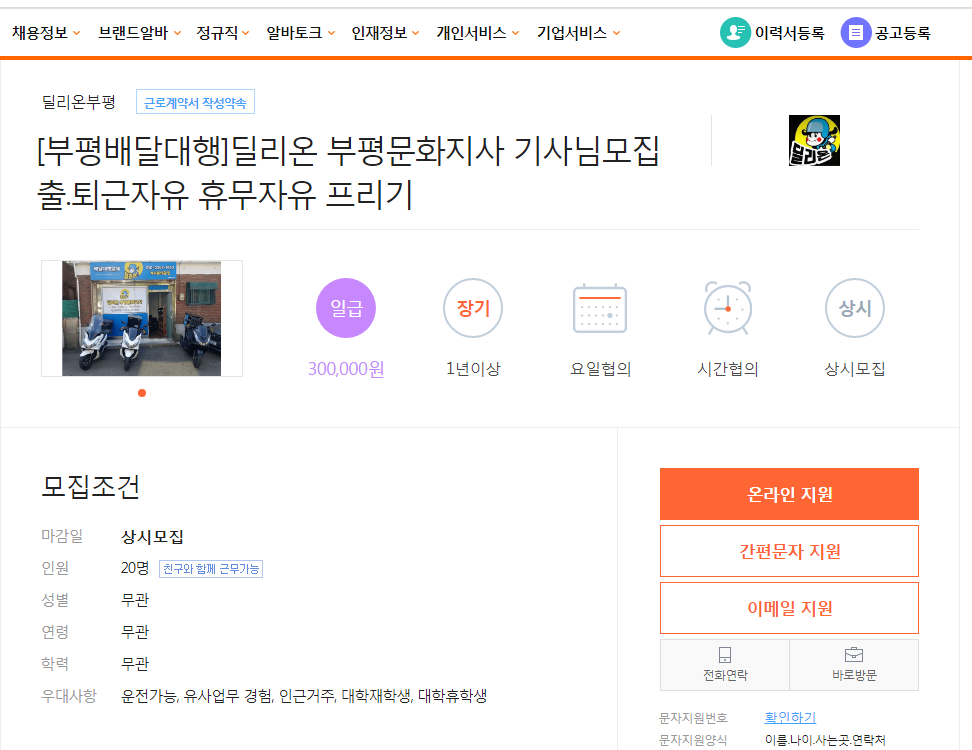Click the 시간협의 label
This screenshot has width=972, height=750.
click(728, 369)
